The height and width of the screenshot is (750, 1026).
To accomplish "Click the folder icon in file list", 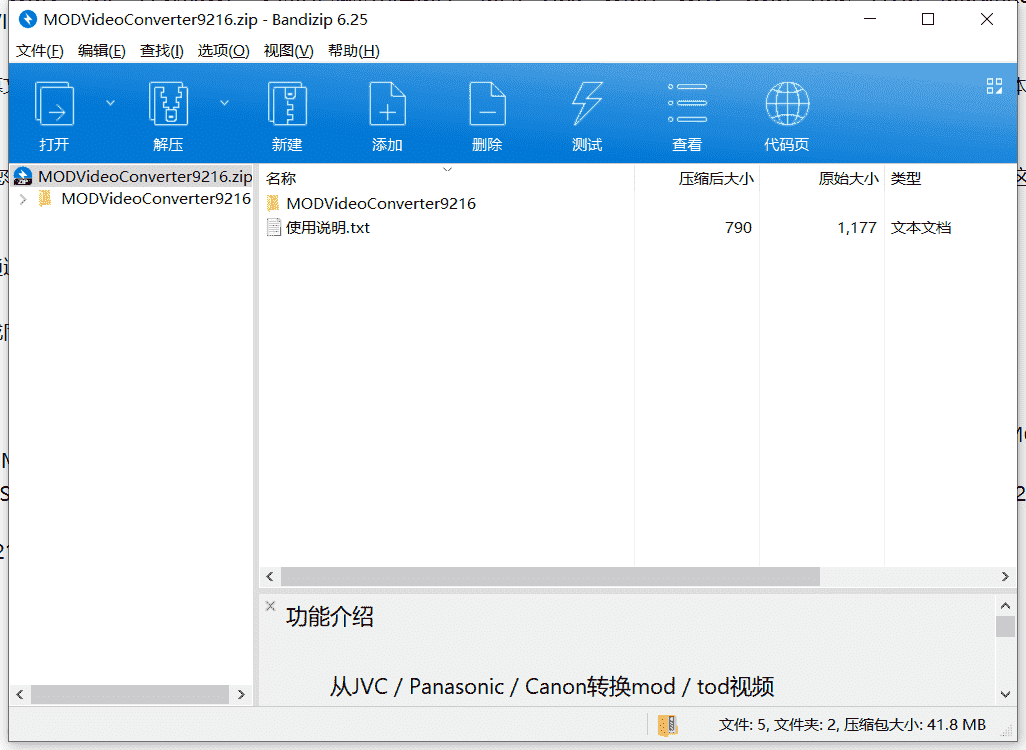I will pyautogui.click(x=274, y=204).
